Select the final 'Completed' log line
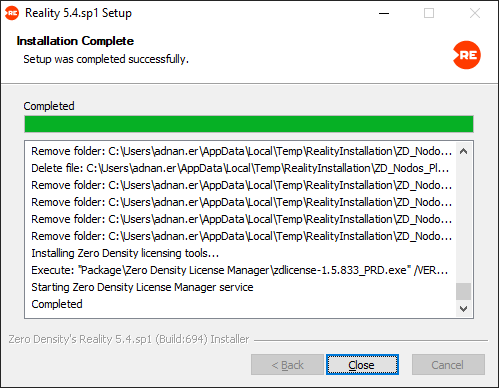 [57, 304]
